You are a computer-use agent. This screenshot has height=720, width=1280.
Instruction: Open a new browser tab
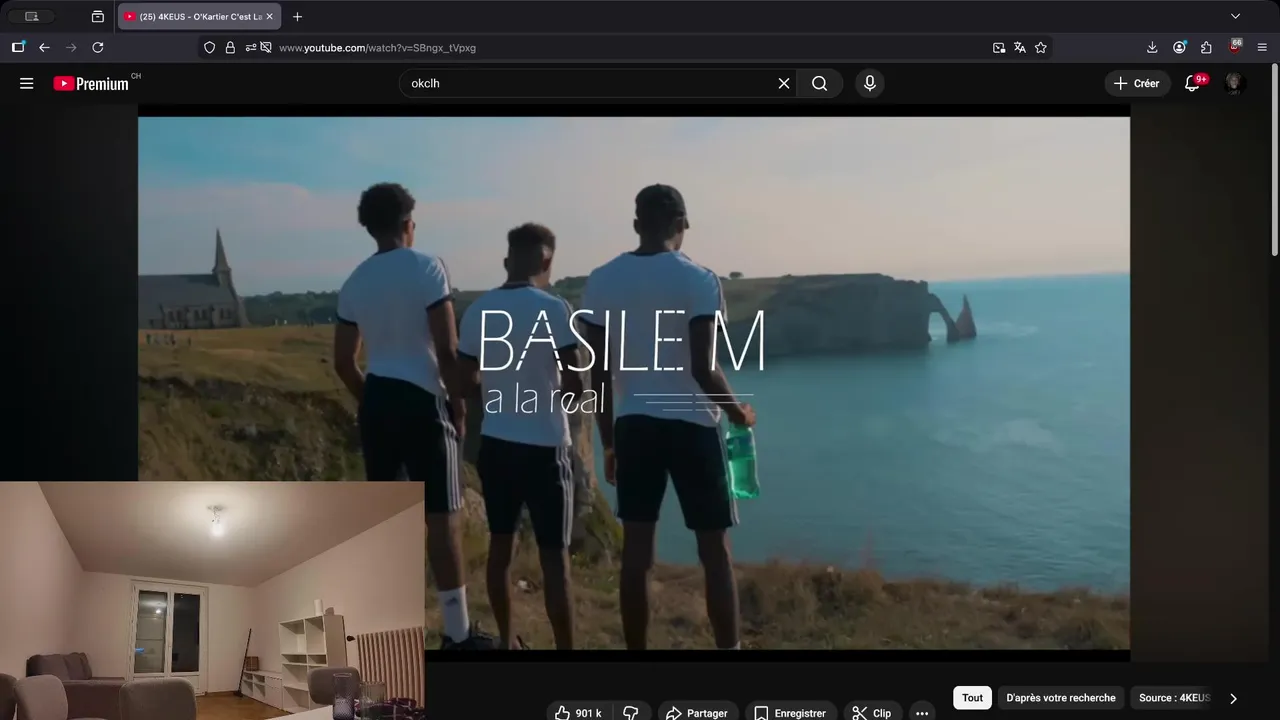(297, 17)
